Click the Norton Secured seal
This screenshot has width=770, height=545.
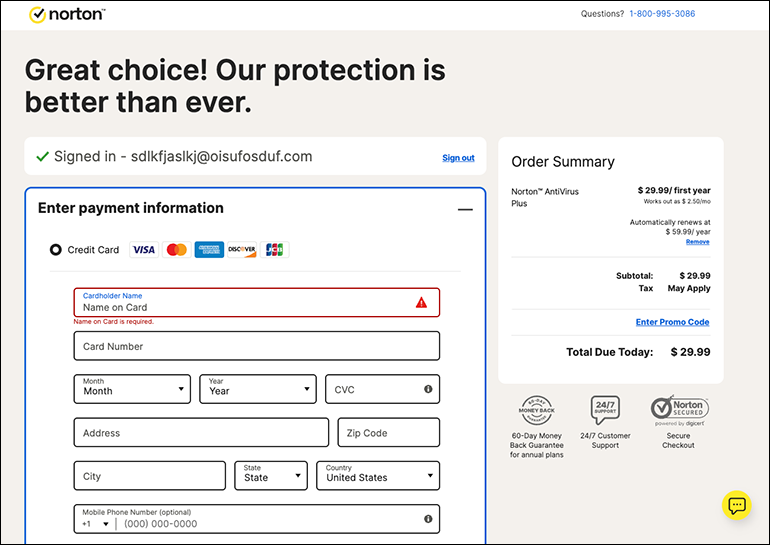point(680,409)
